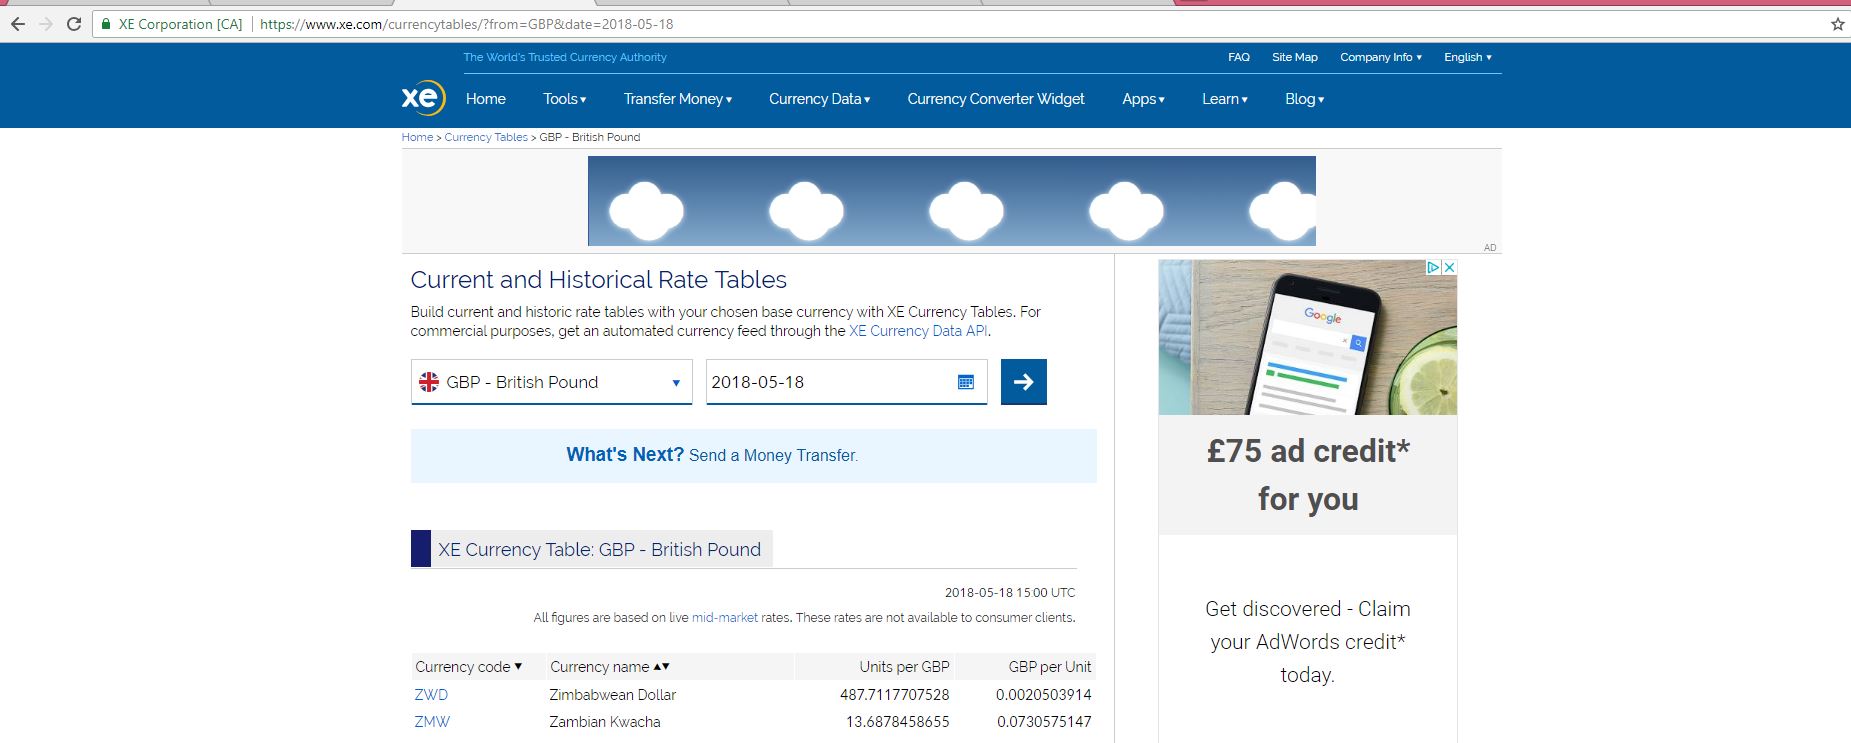Click the Google phone ad image
The width and height of the screenshot is (1851, 743).
[1307, 337]
